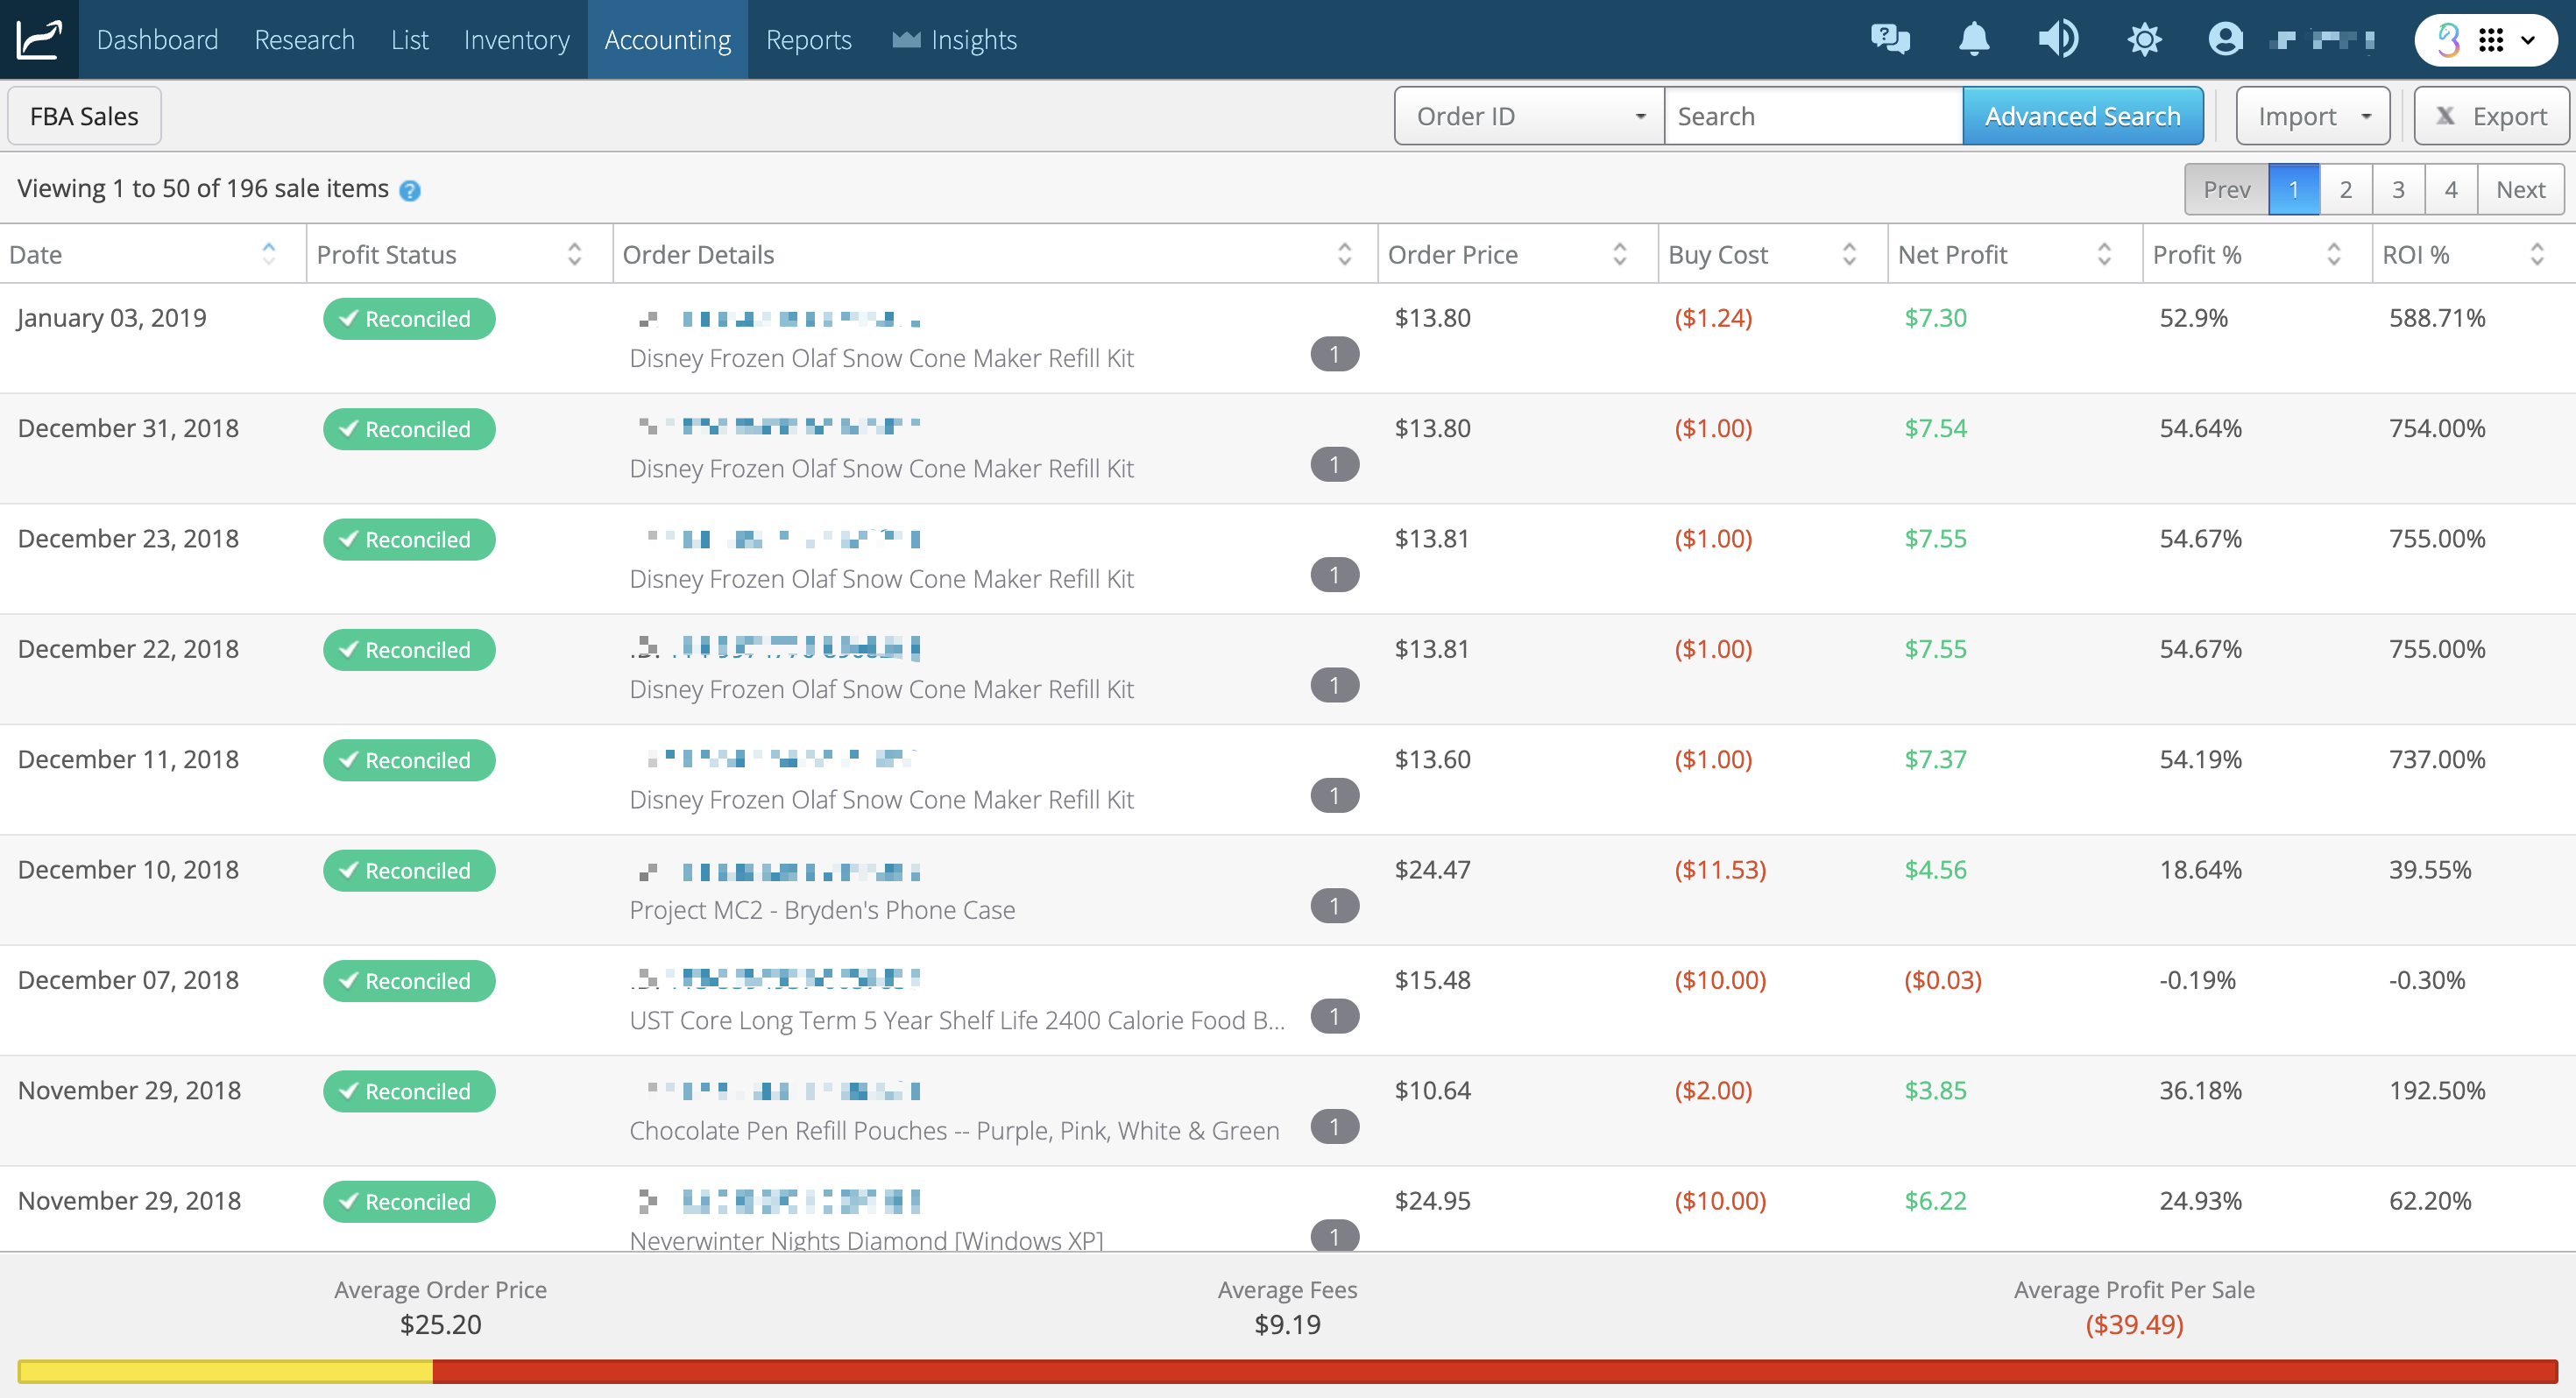Viewport: 2576px width, 1398px height.
Task: Click Neverwinter Nights Diamond product title
Action: click(866, 1240)
